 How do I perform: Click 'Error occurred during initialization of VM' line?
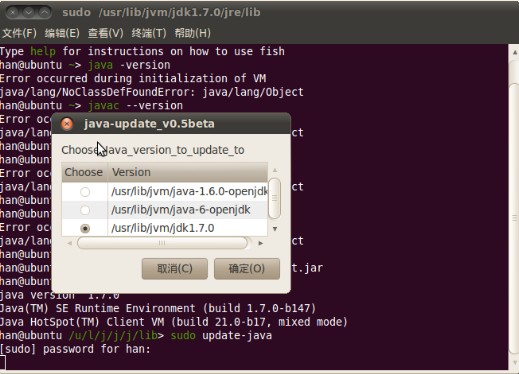click(133, 78)
